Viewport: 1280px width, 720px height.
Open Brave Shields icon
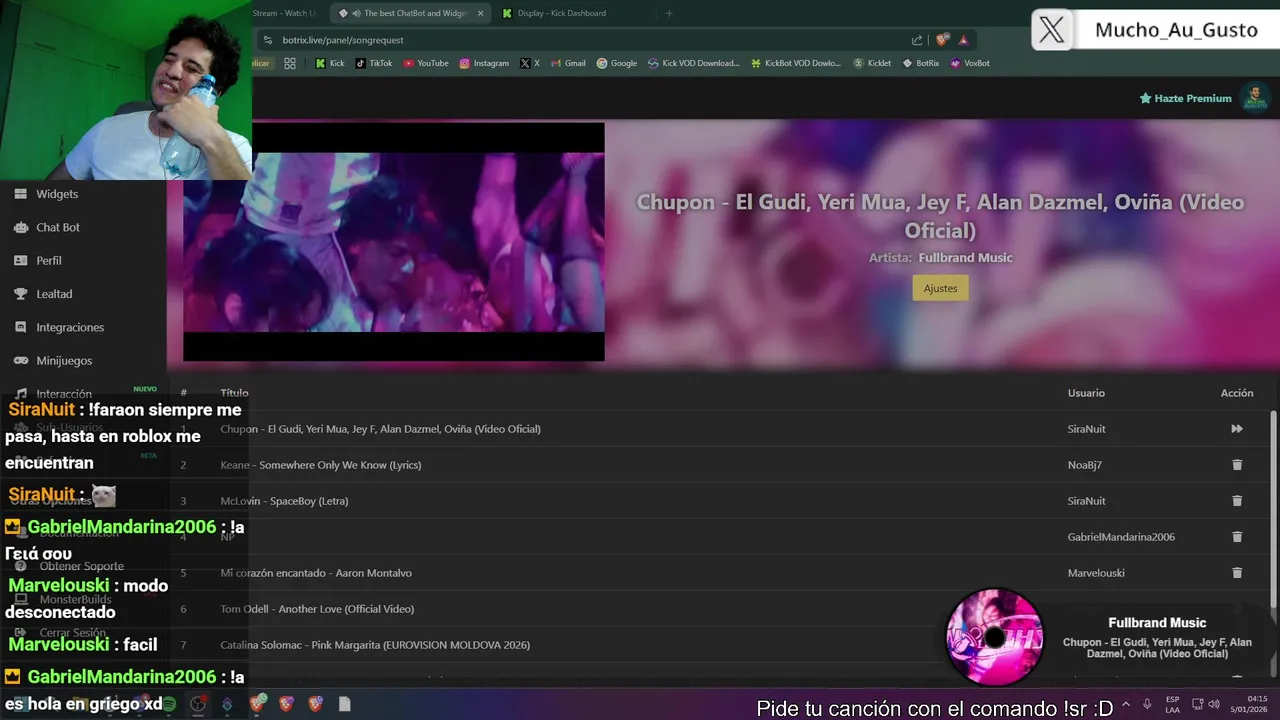click(x=942, y=40)
